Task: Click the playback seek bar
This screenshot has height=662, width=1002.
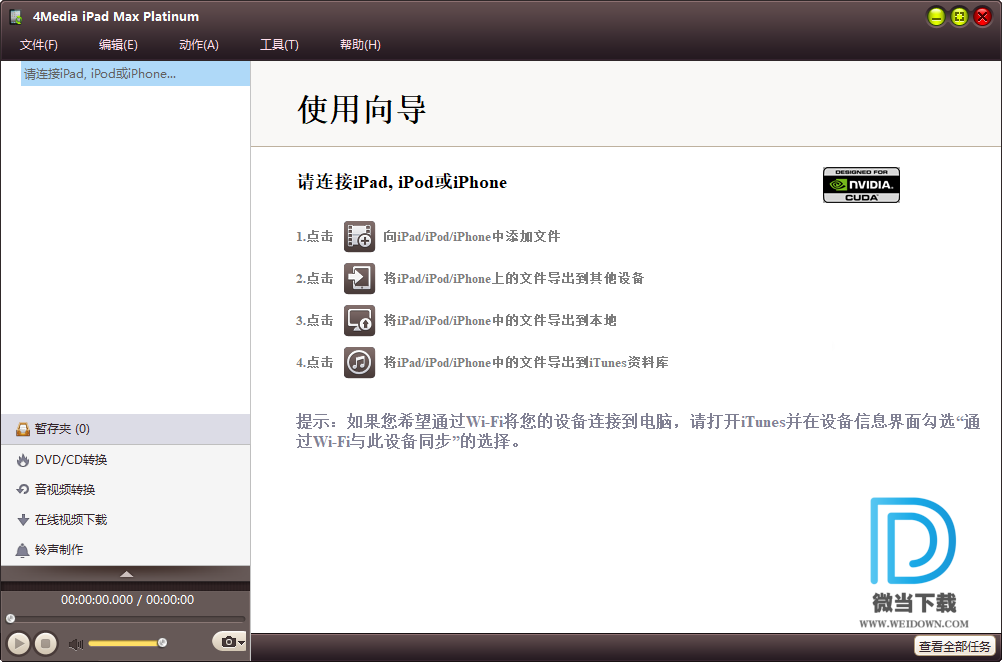Action: pyautogui.click(x=126, y=619)
